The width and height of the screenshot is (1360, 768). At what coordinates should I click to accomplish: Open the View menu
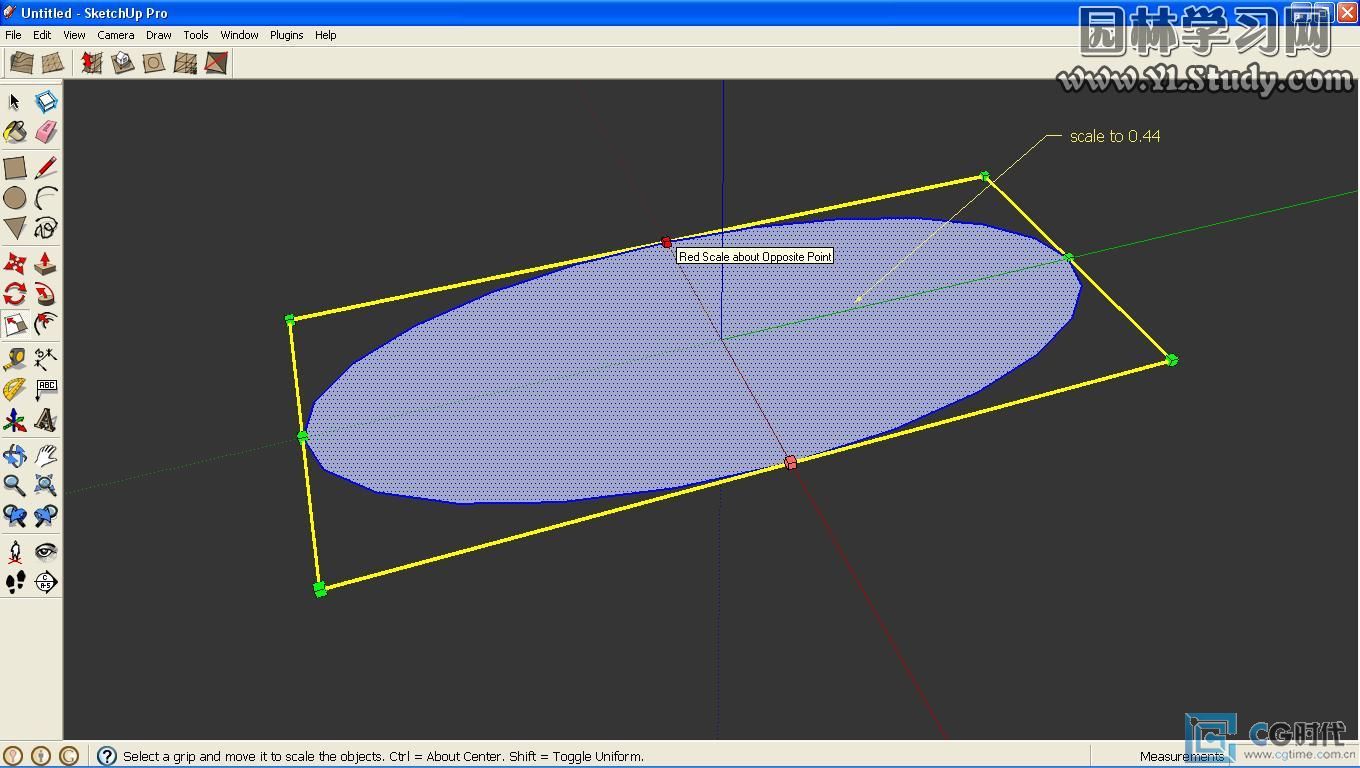[74, 35]
